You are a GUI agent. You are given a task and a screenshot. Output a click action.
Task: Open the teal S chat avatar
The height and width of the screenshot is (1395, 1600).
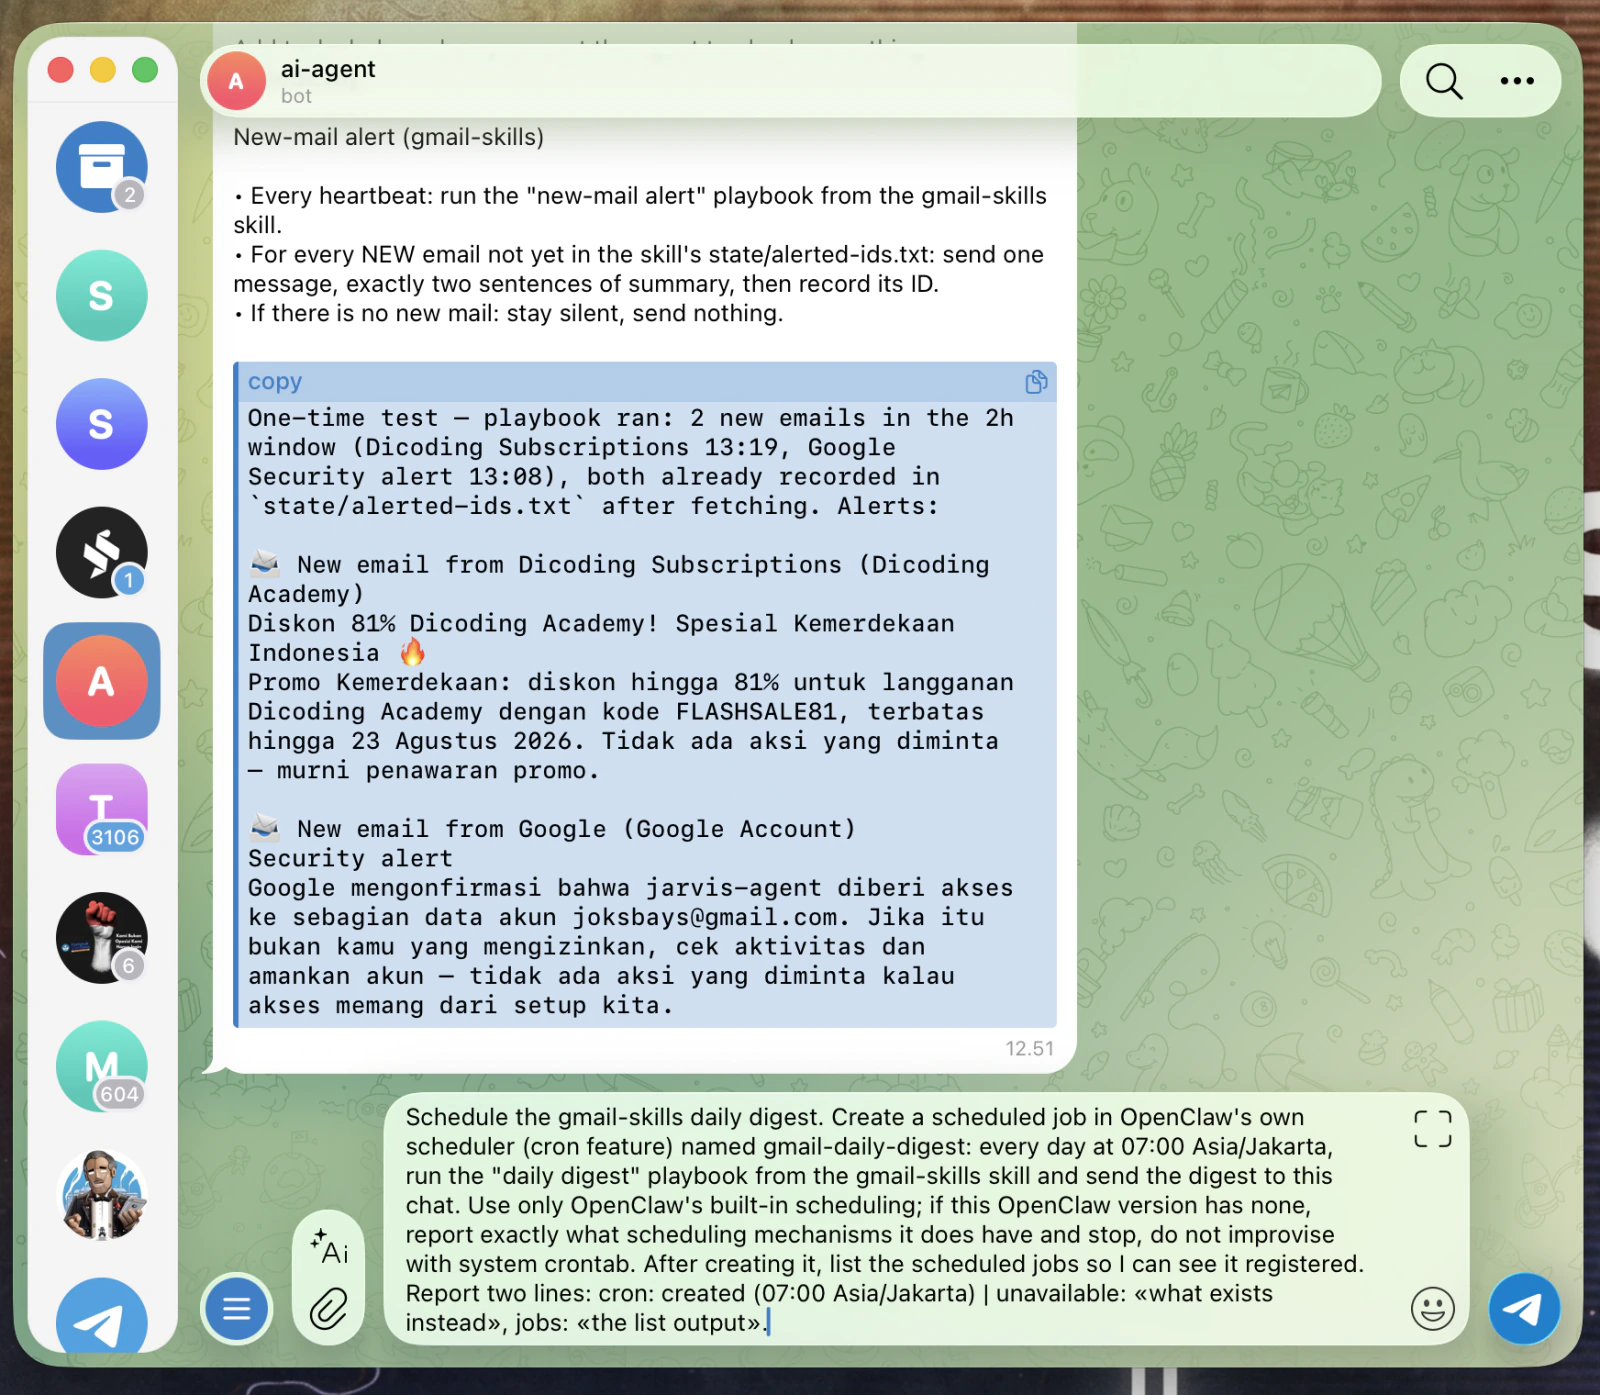(102, 296)
